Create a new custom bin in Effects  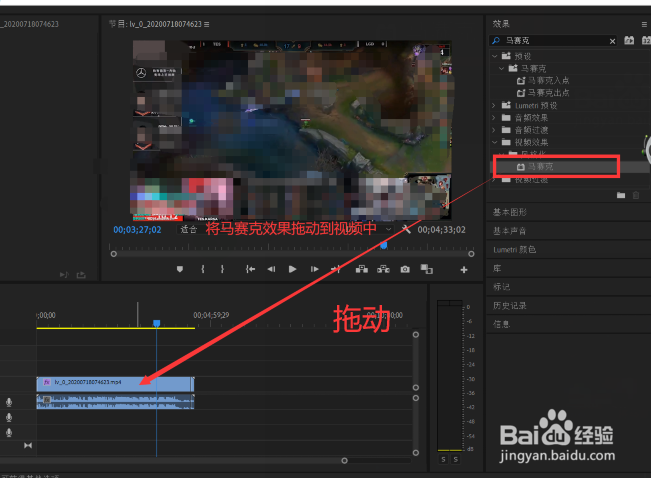(x=621, y=195)
